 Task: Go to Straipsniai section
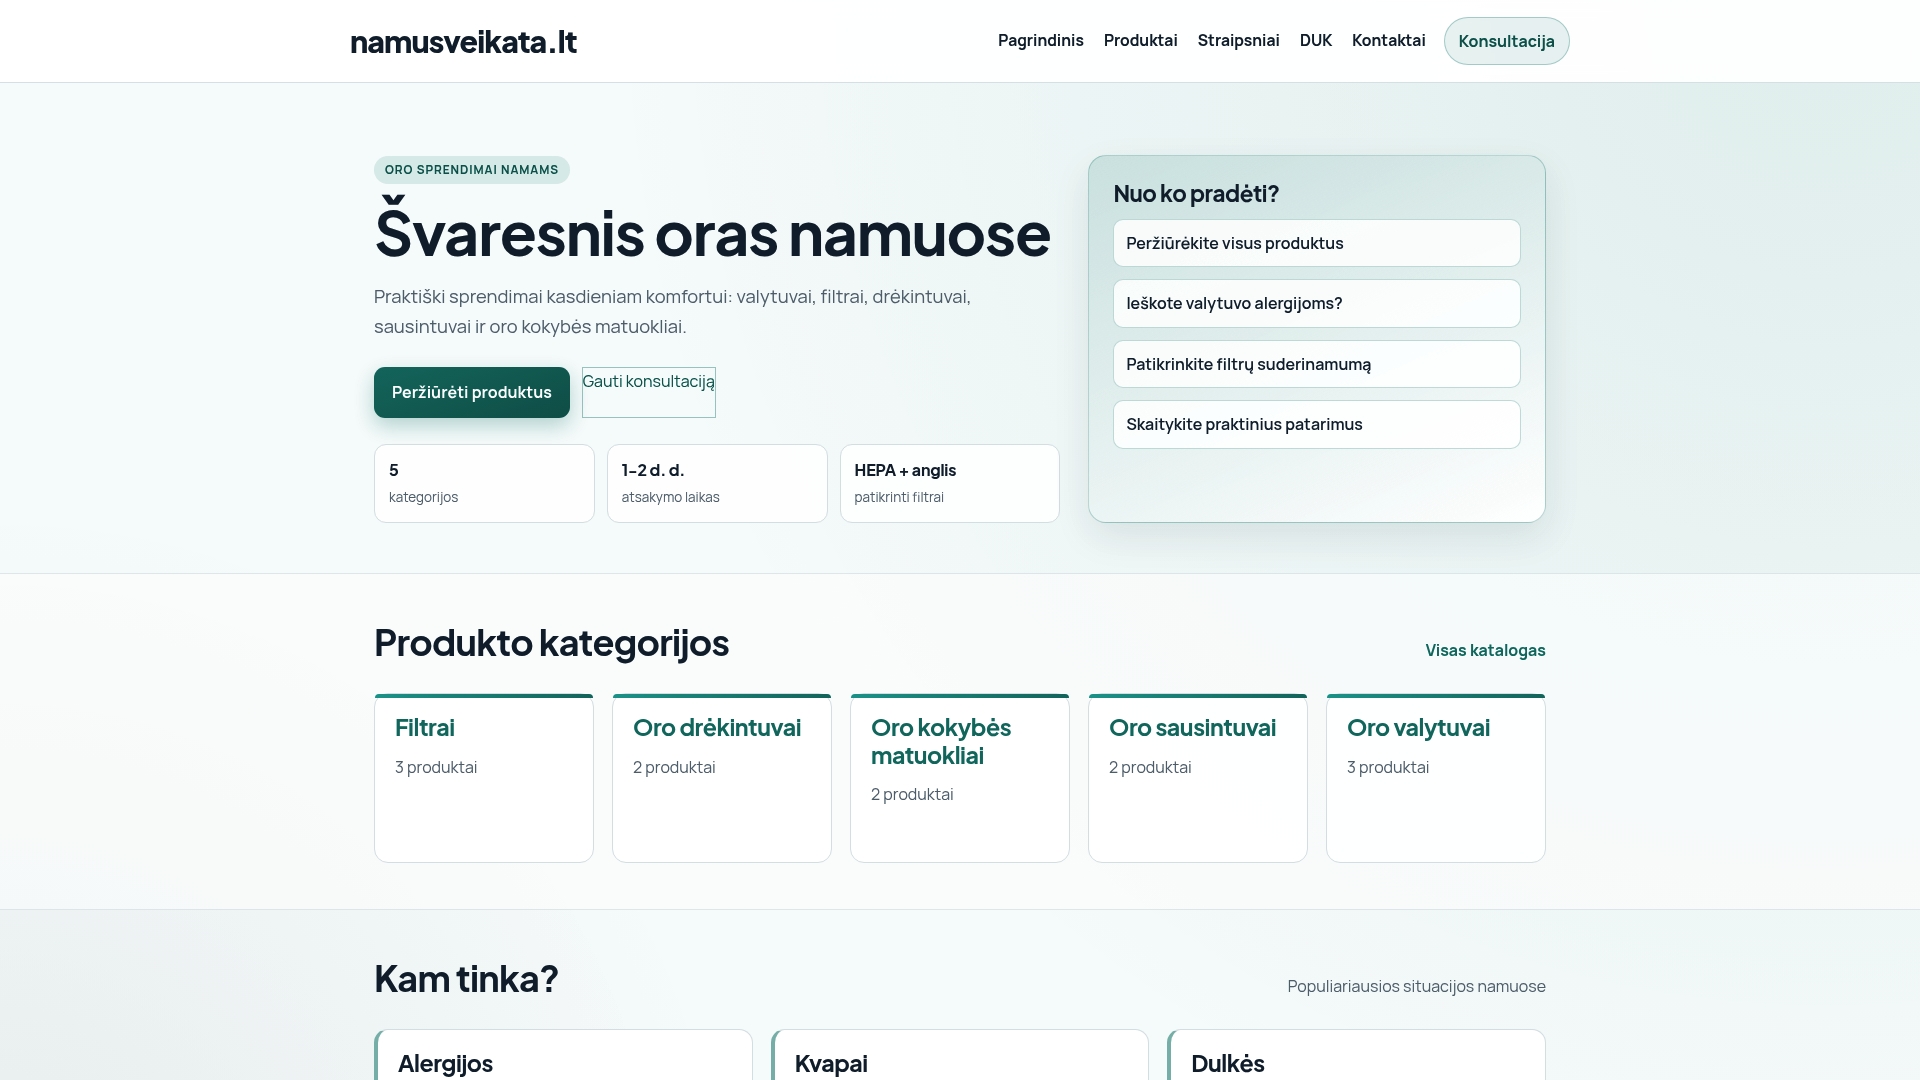[1238, 41]
